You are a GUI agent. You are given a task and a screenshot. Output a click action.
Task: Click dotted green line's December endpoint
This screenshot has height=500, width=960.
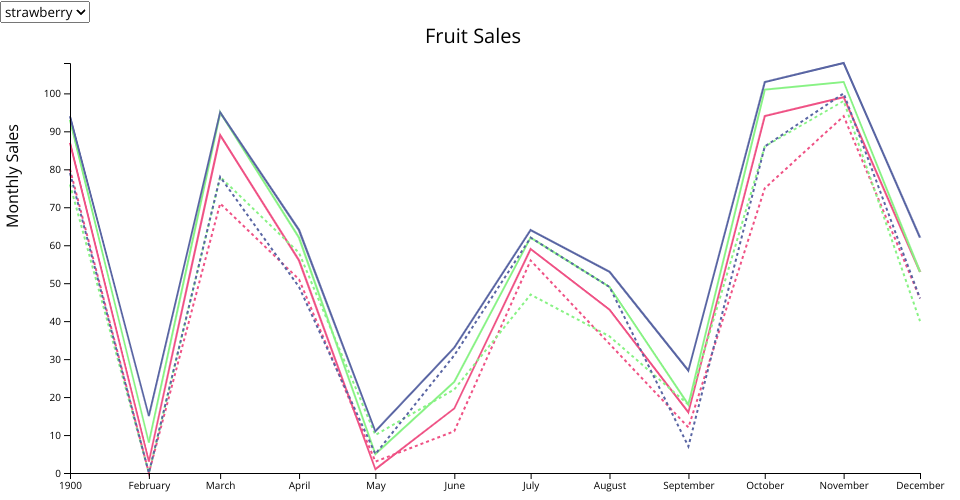(919, 321)
